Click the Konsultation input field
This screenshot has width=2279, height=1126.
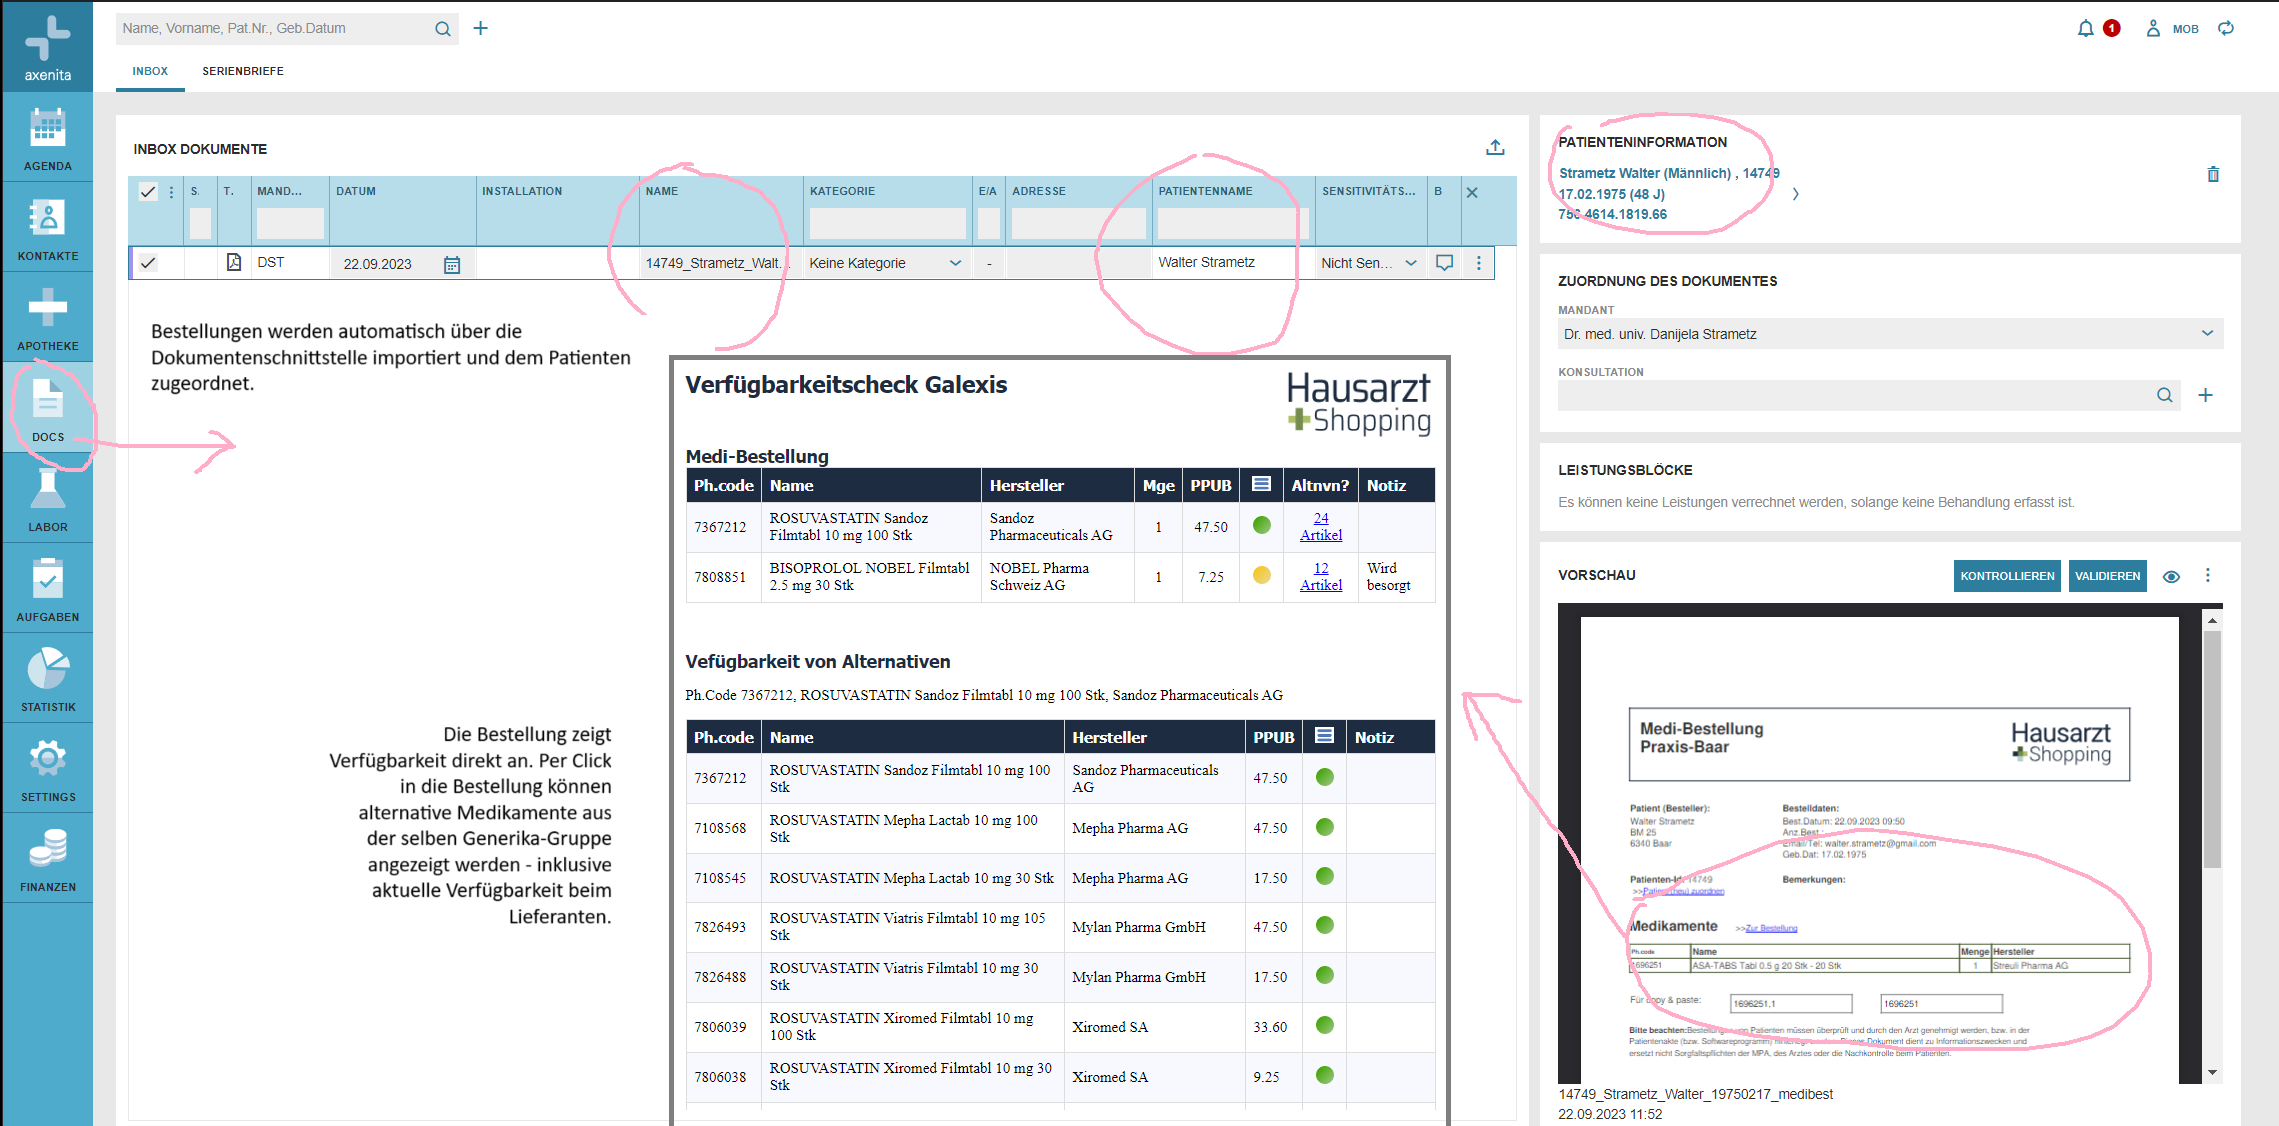point(1855,395)
